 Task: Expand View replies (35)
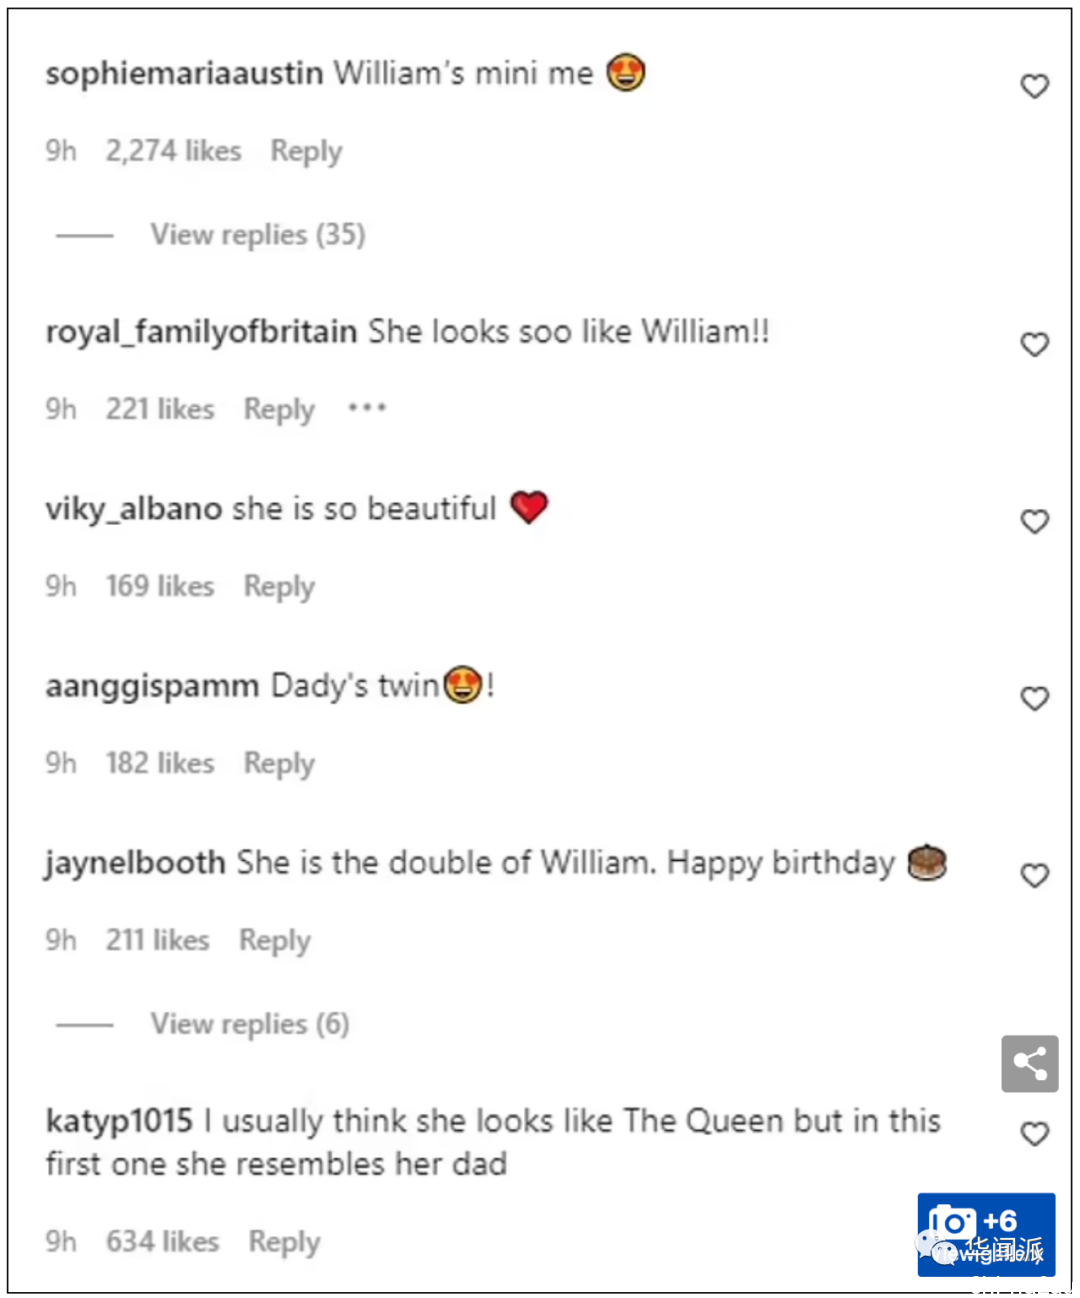pyautogui.click(x=258, y=235)
